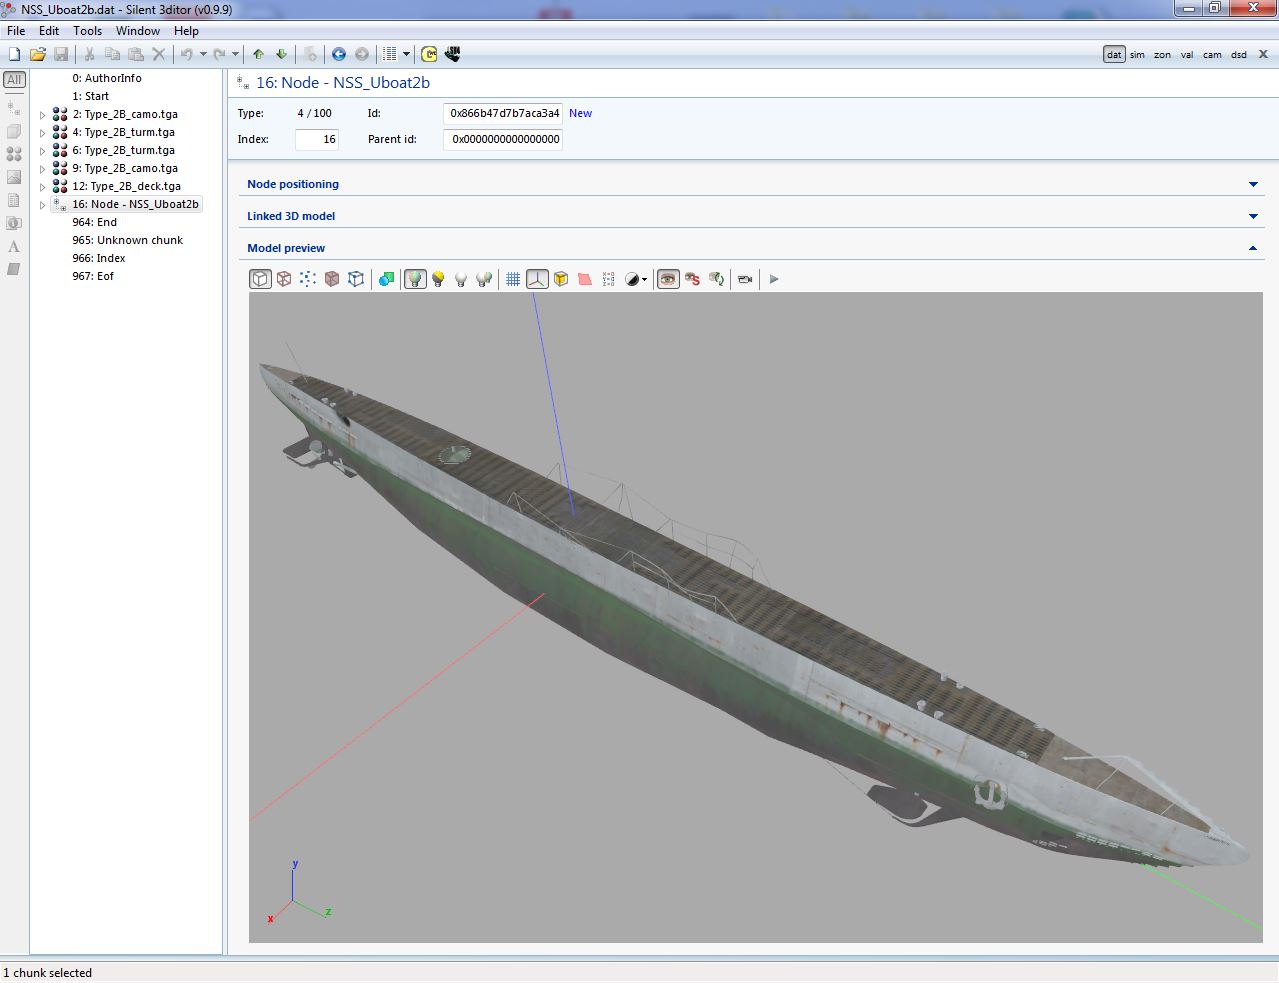Toggle the dat file type button
Screen dimensions: 1279x983
[x=1114, y=55]
